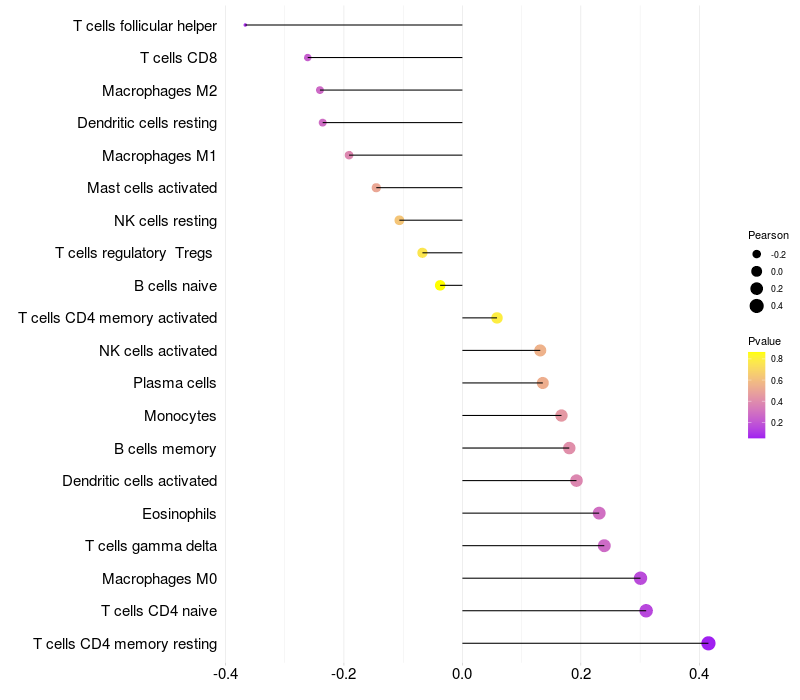The width and height of the screenshot is (800, 700).
Task: Click the T cells CD4 memory resting data point
Action: [708, 643]
